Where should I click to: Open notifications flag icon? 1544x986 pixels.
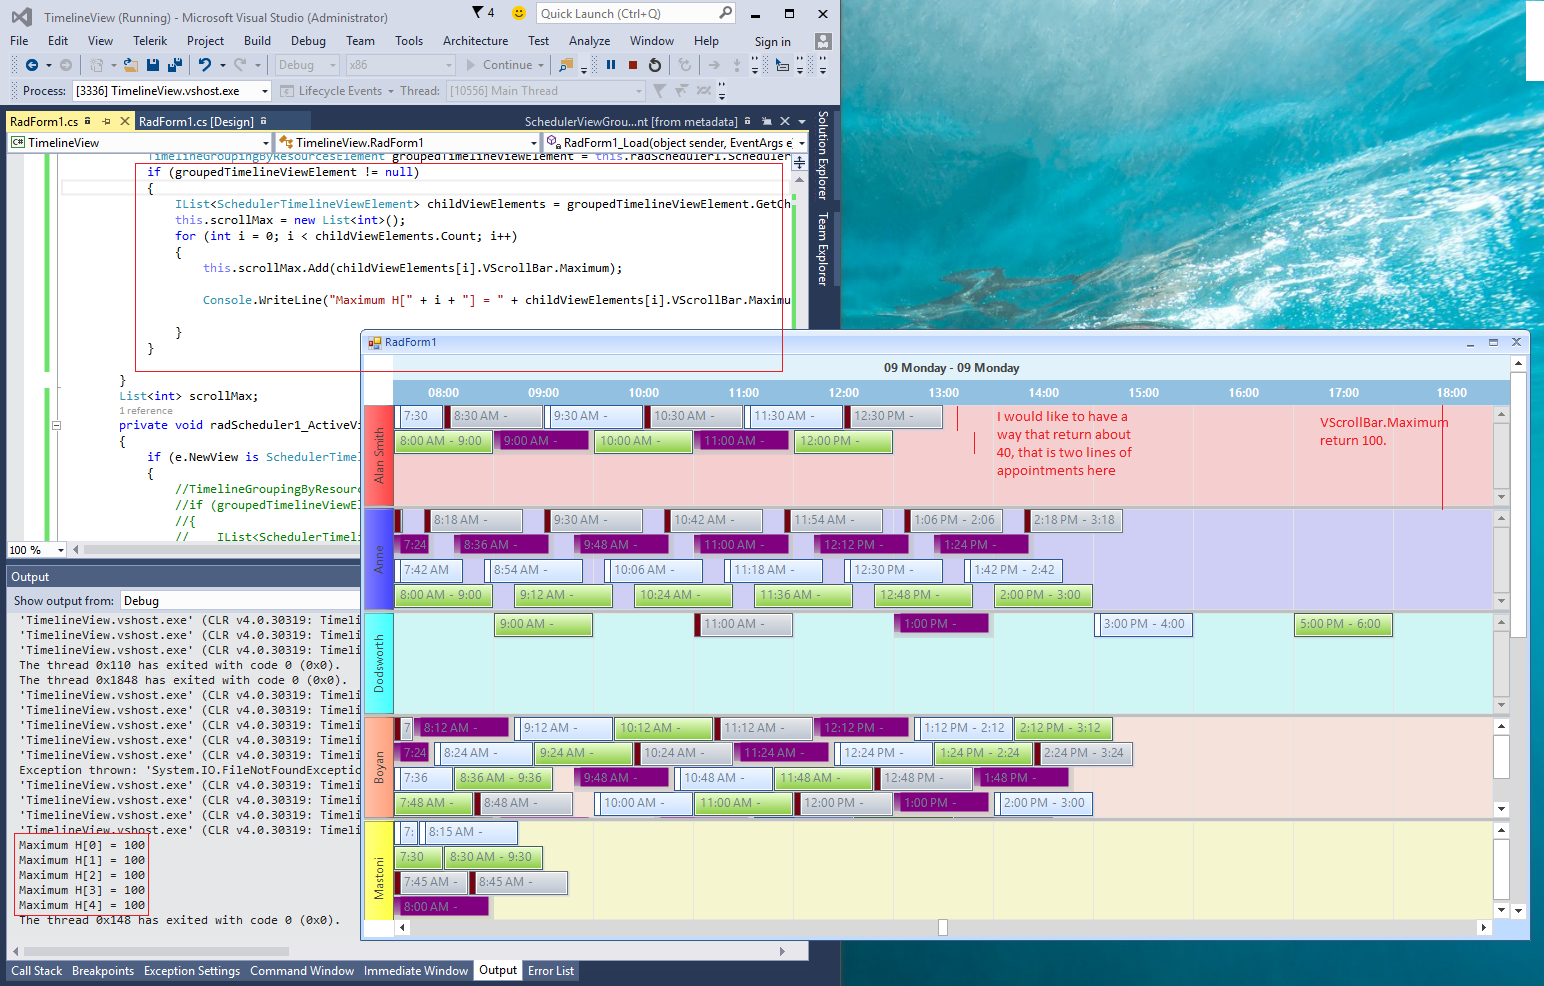pyautogui.click(x=479, y=13)
